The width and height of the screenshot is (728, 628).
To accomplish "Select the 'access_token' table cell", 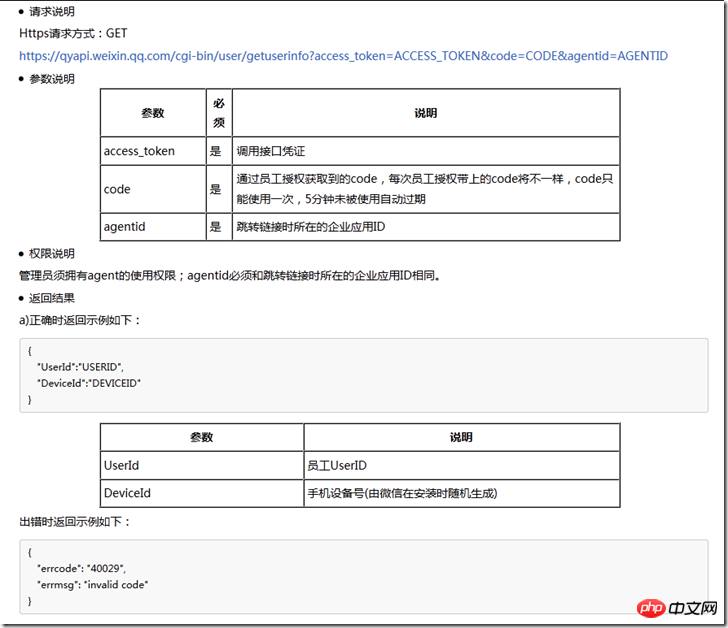I will 153,151.
